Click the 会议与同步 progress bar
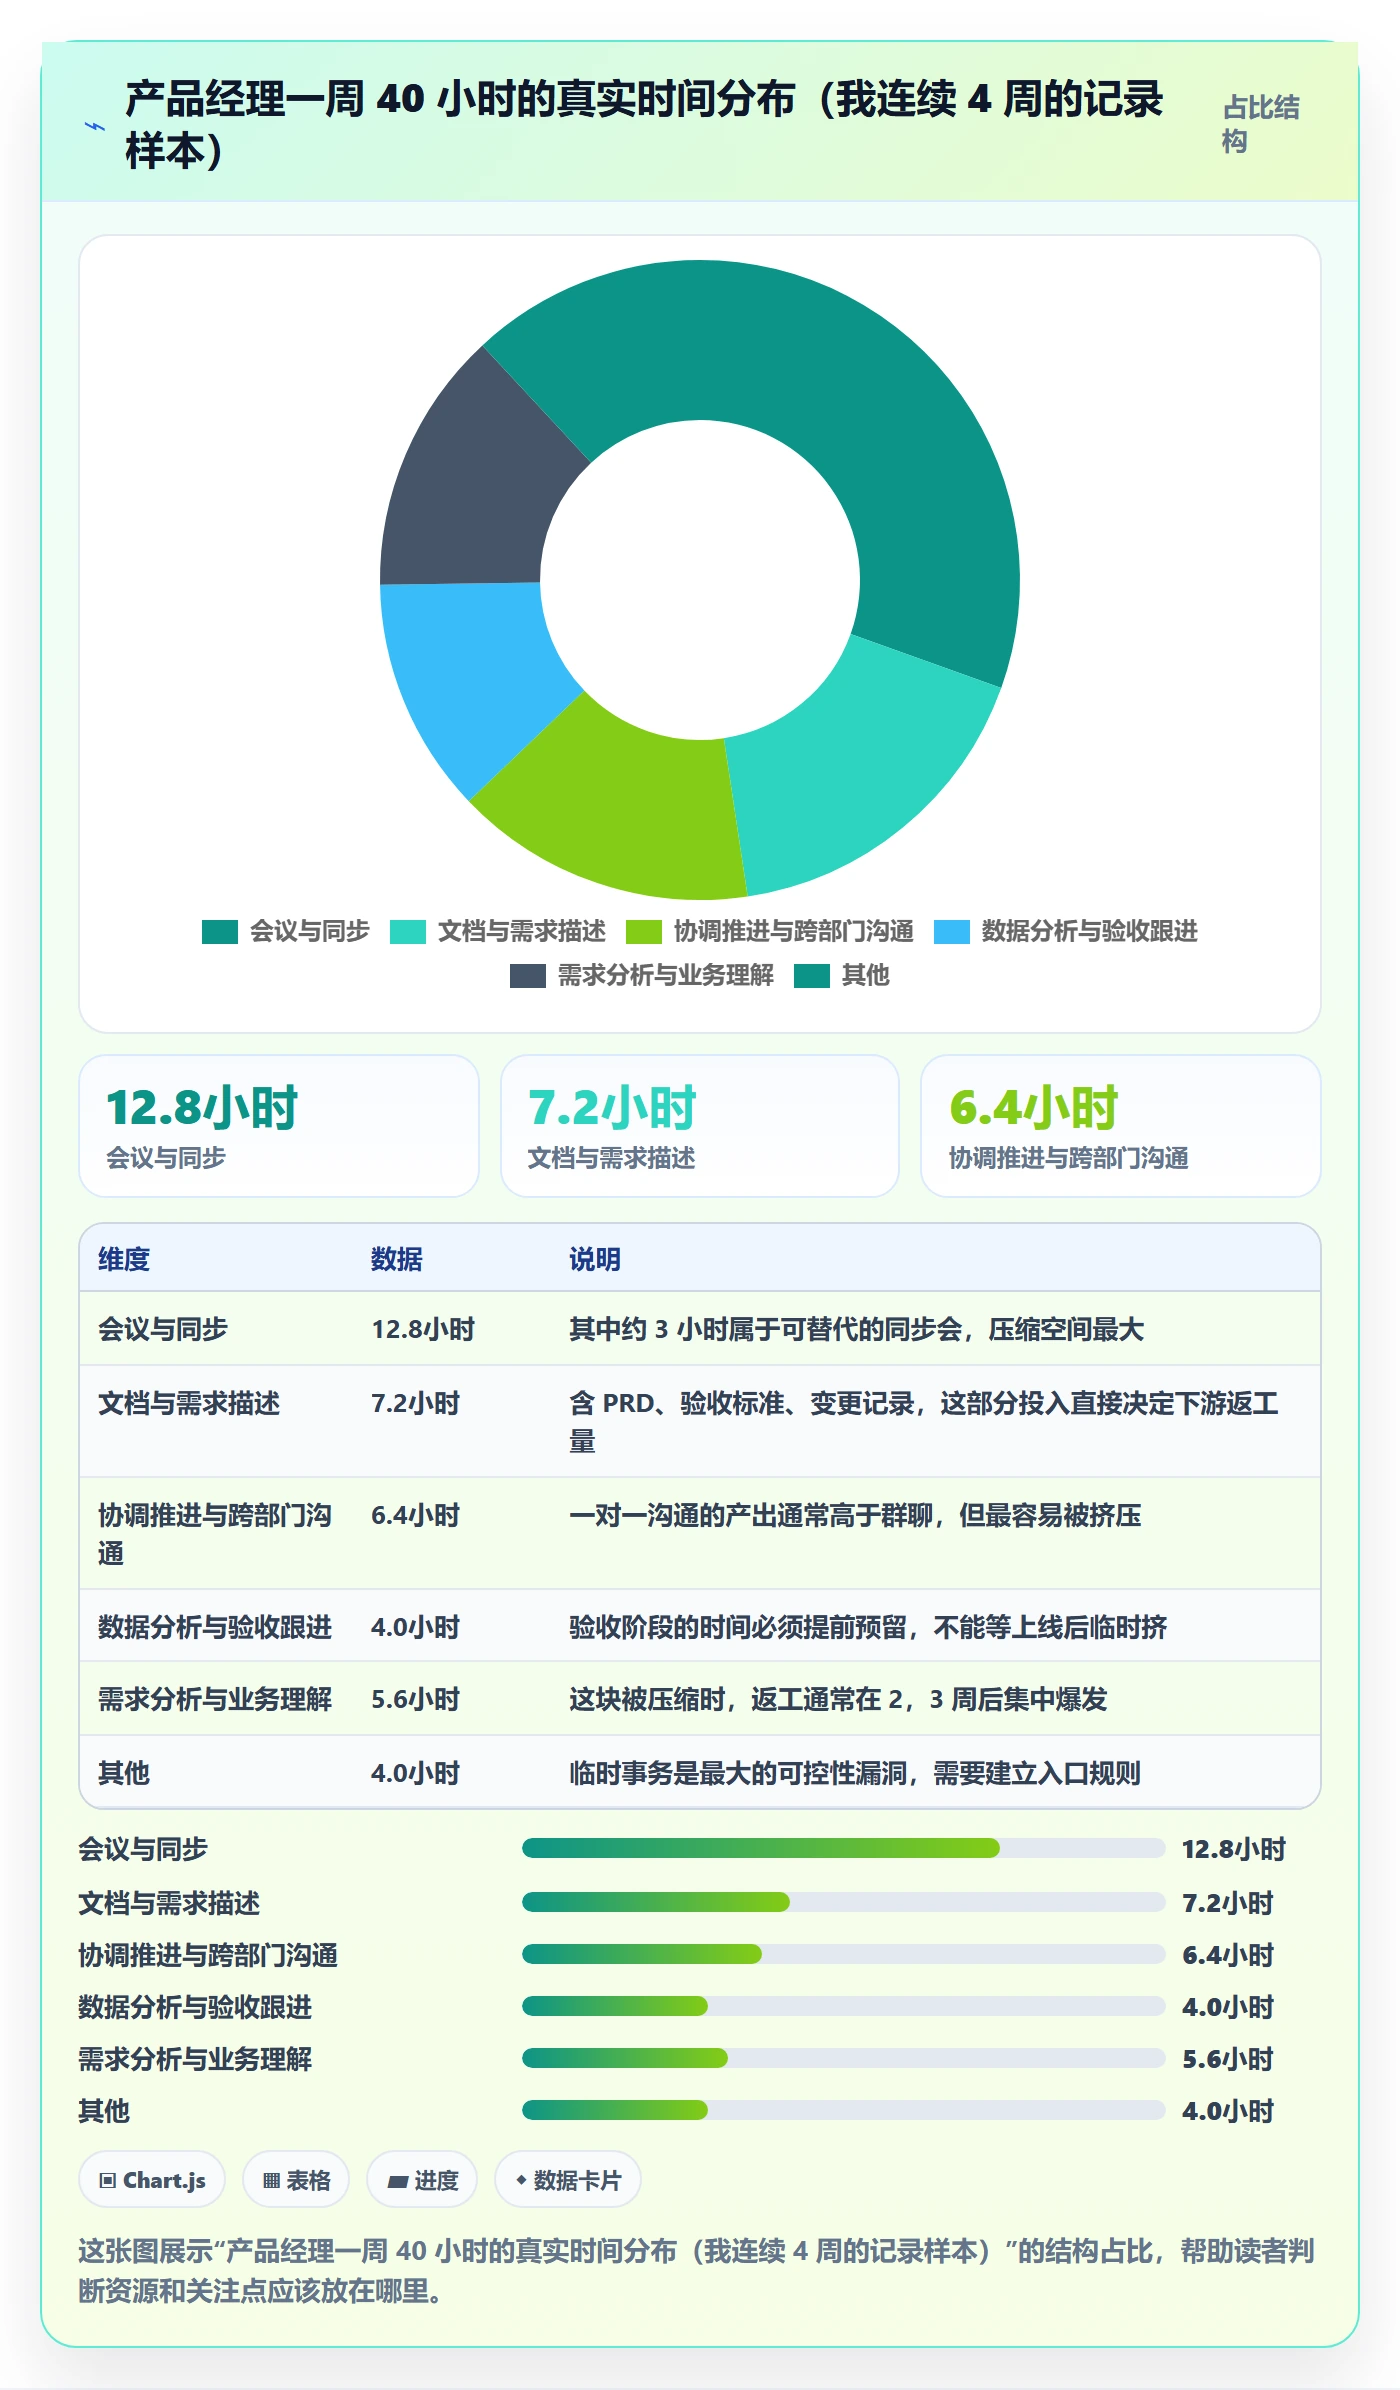The image size is (1400, 2390). 844,1848
